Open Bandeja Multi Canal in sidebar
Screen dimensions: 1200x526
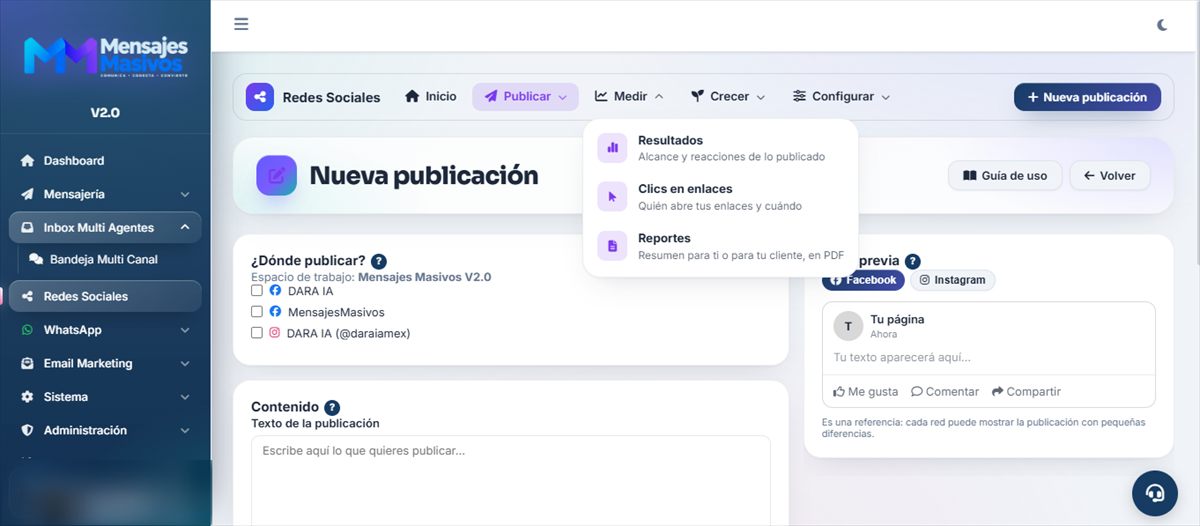(x=109, y=259)
